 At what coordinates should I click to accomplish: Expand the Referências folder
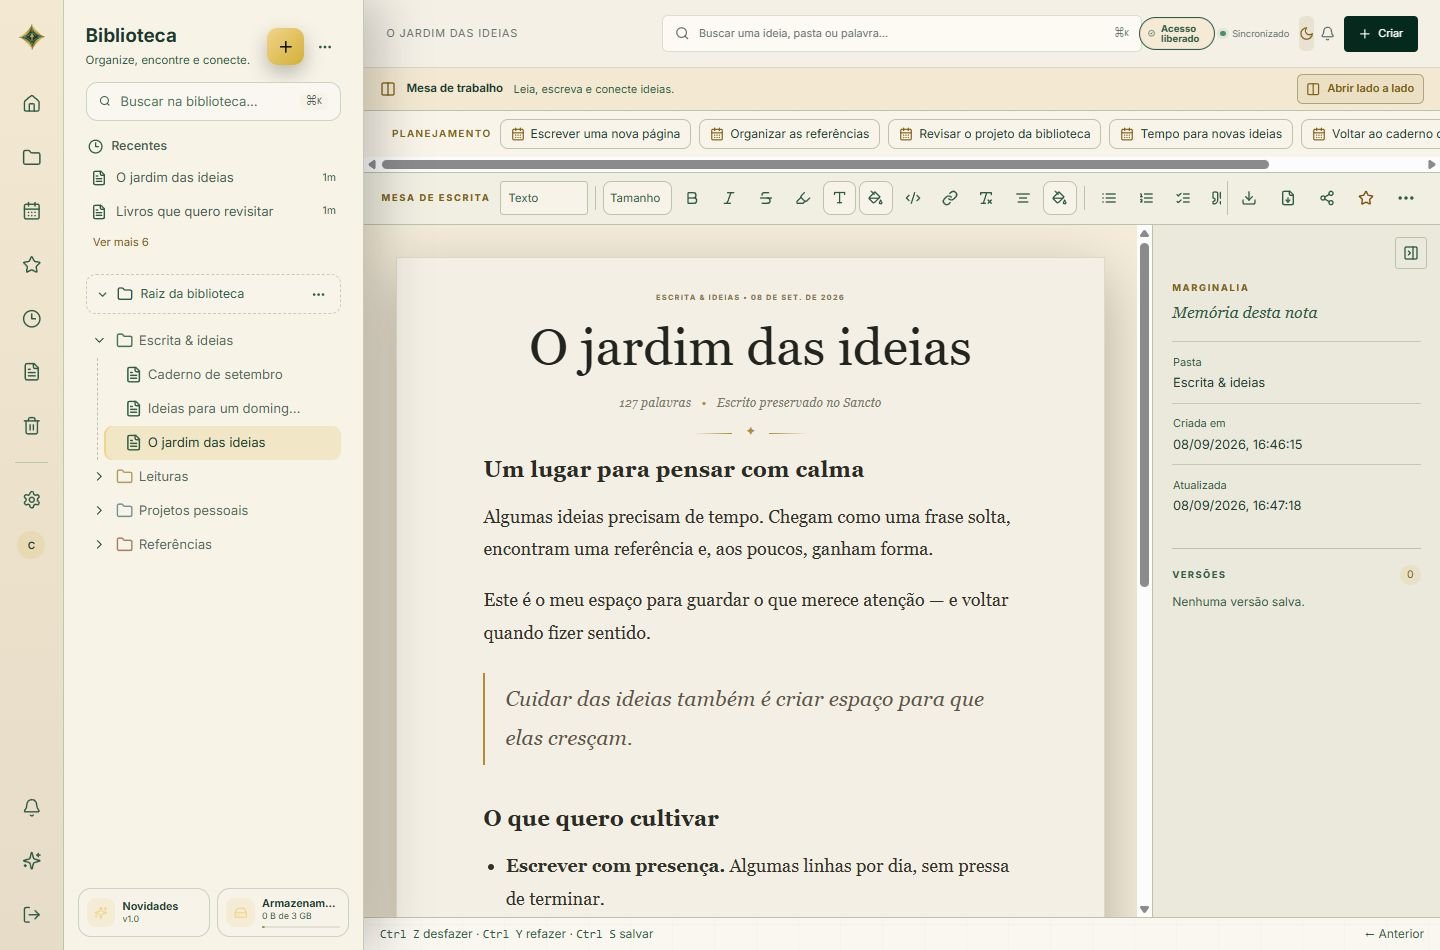click(99, 544)
